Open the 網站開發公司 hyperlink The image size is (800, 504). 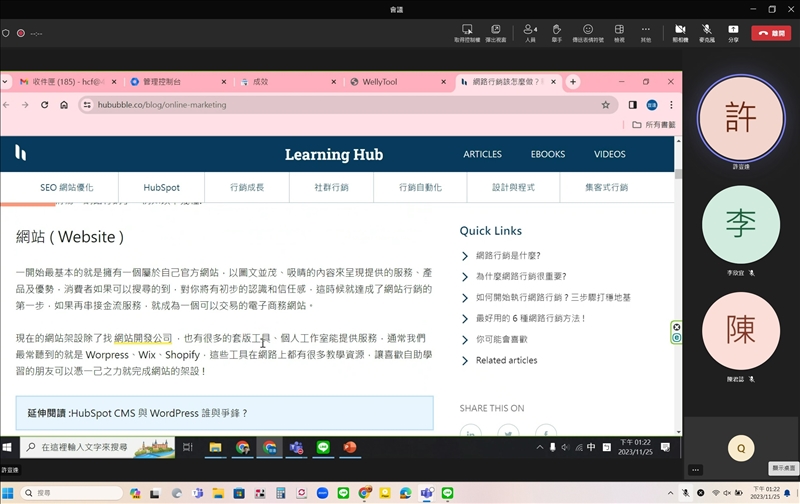tap(143, 338)
